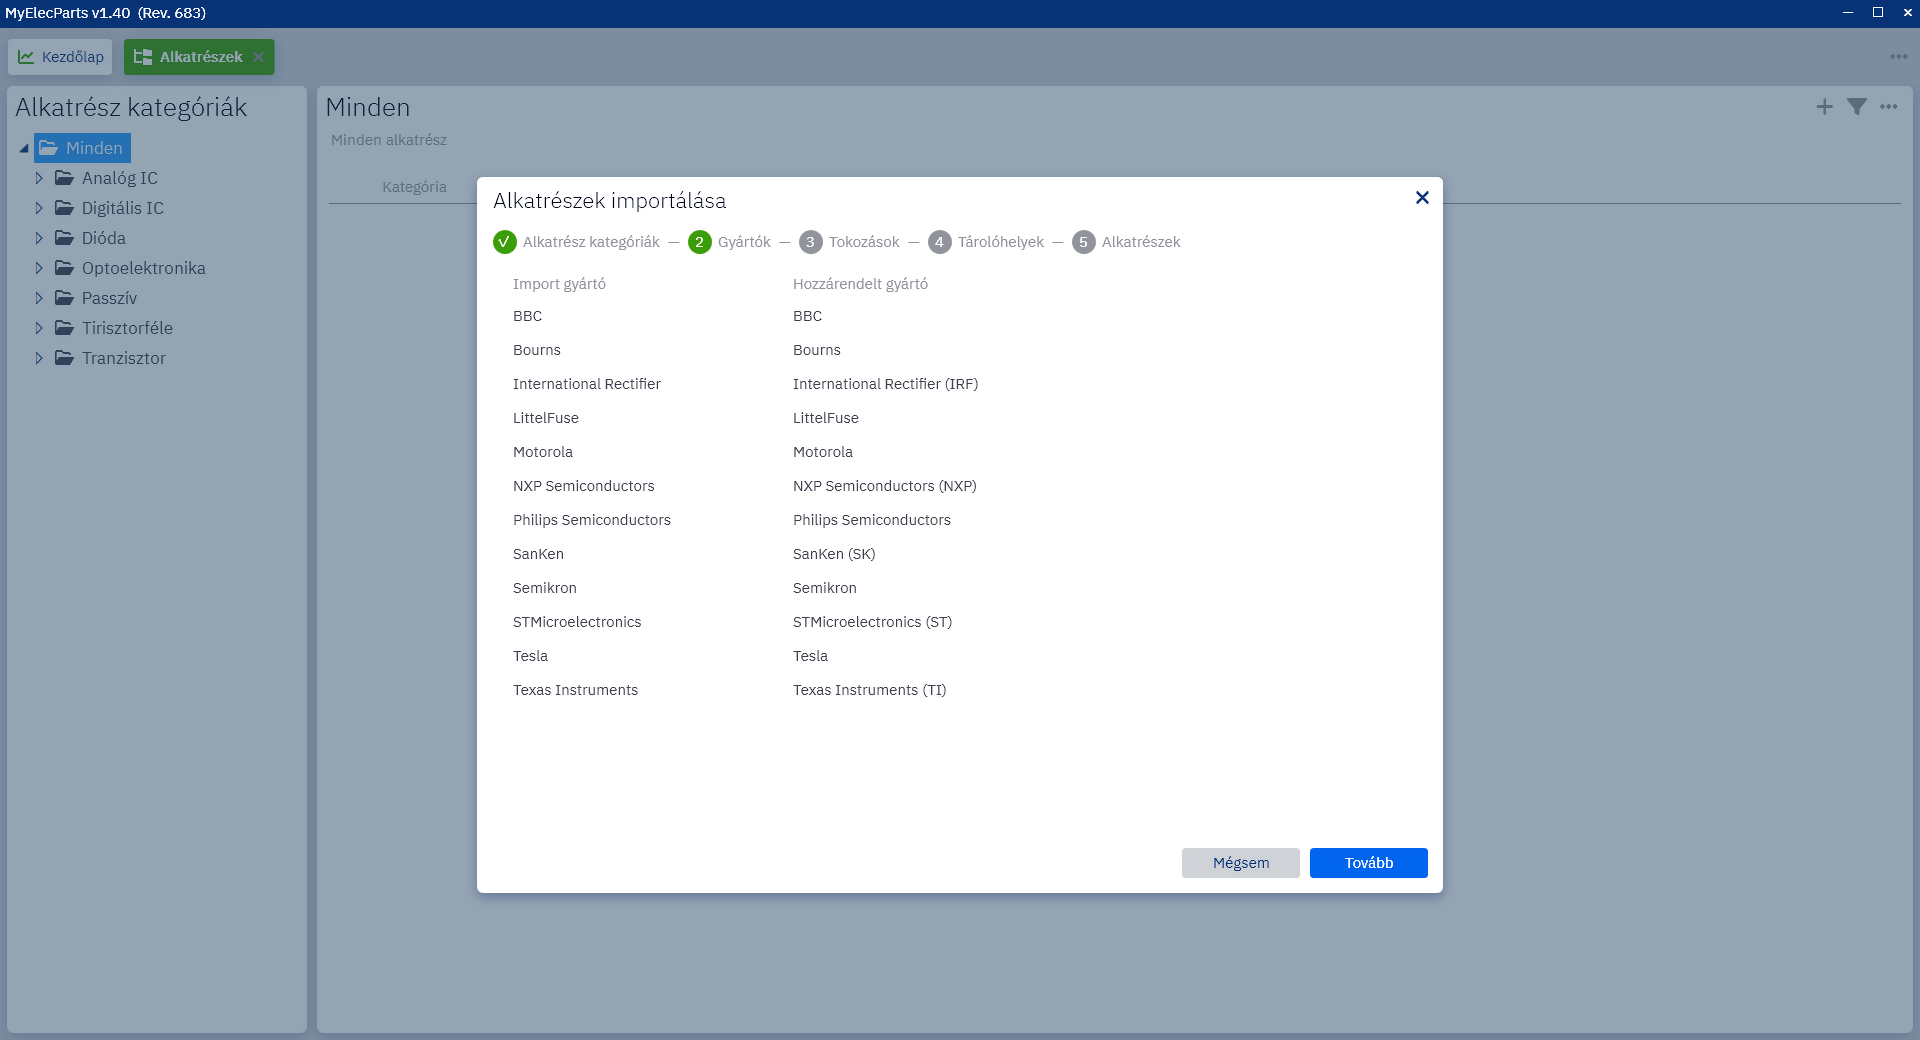The image size is (1920, 1040).
Task: Click the completed Alkatrész kategóriák step checkmark
Action: pyautogui.click(x=505, y=242)
